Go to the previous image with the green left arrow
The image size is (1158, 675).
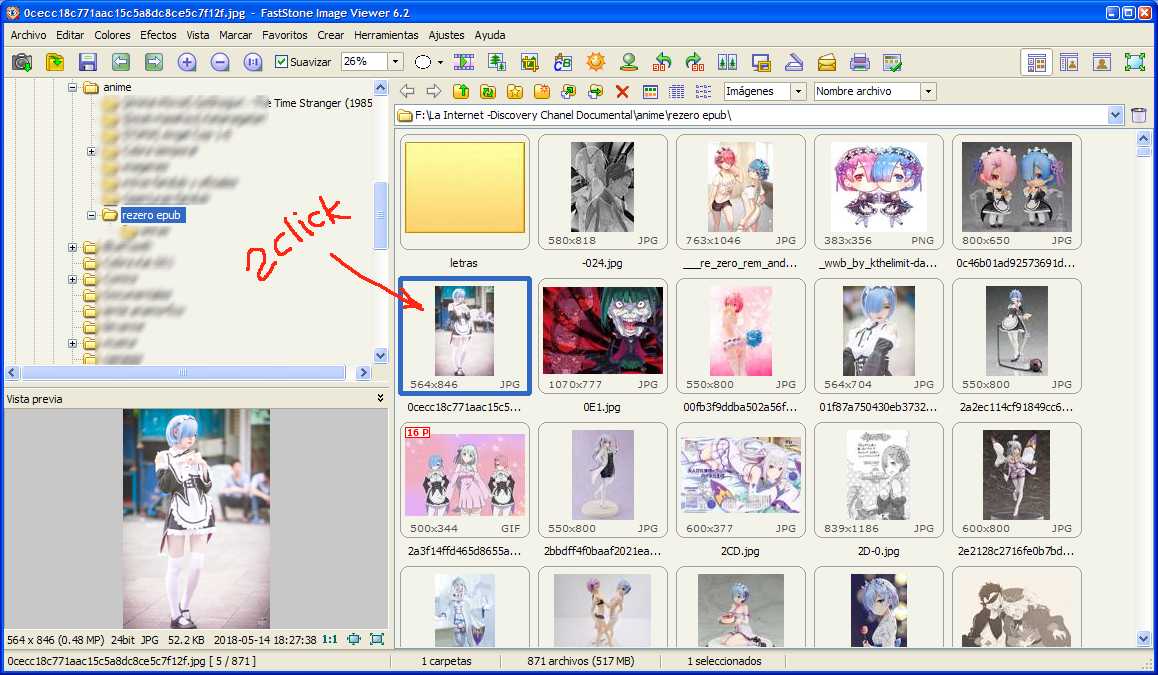click(120, 63)
